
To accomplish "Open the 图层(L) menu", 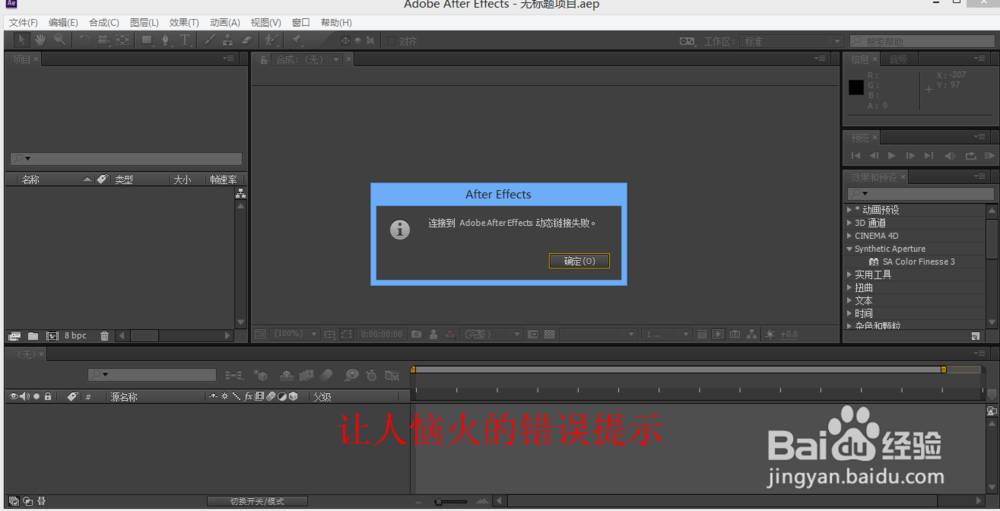I will coord(144,23).
